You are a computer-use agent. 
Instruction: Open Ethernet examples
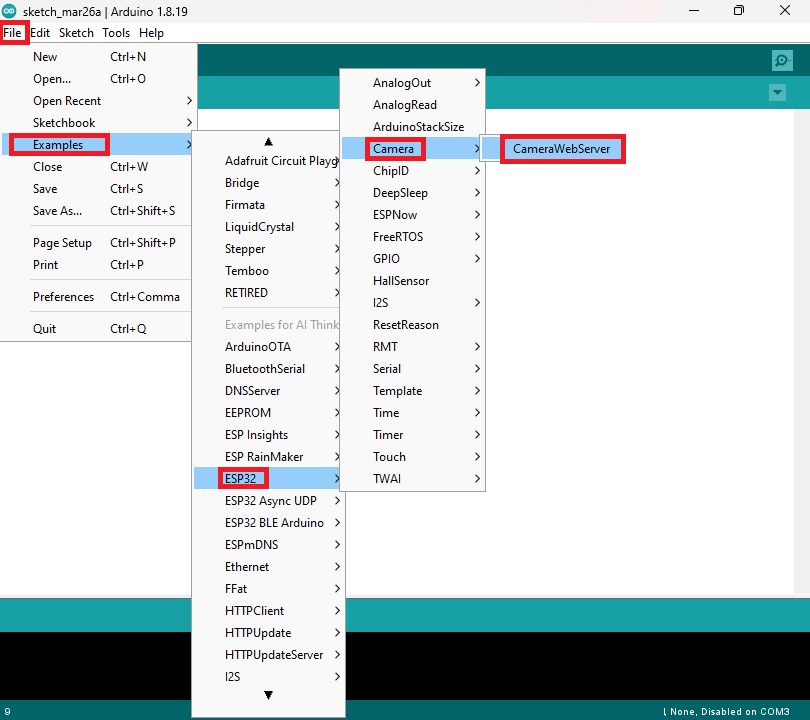point(269,567)
